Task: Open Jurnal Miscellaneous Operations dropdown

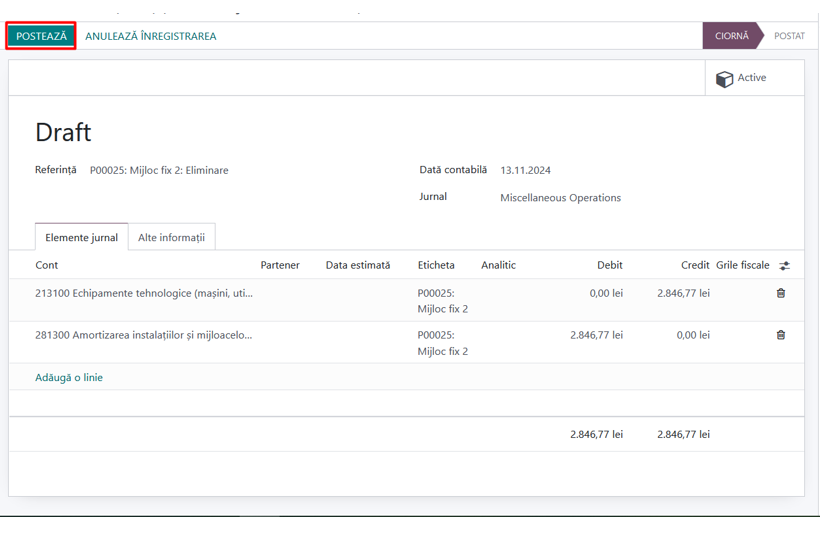Action: coord(561,198)
